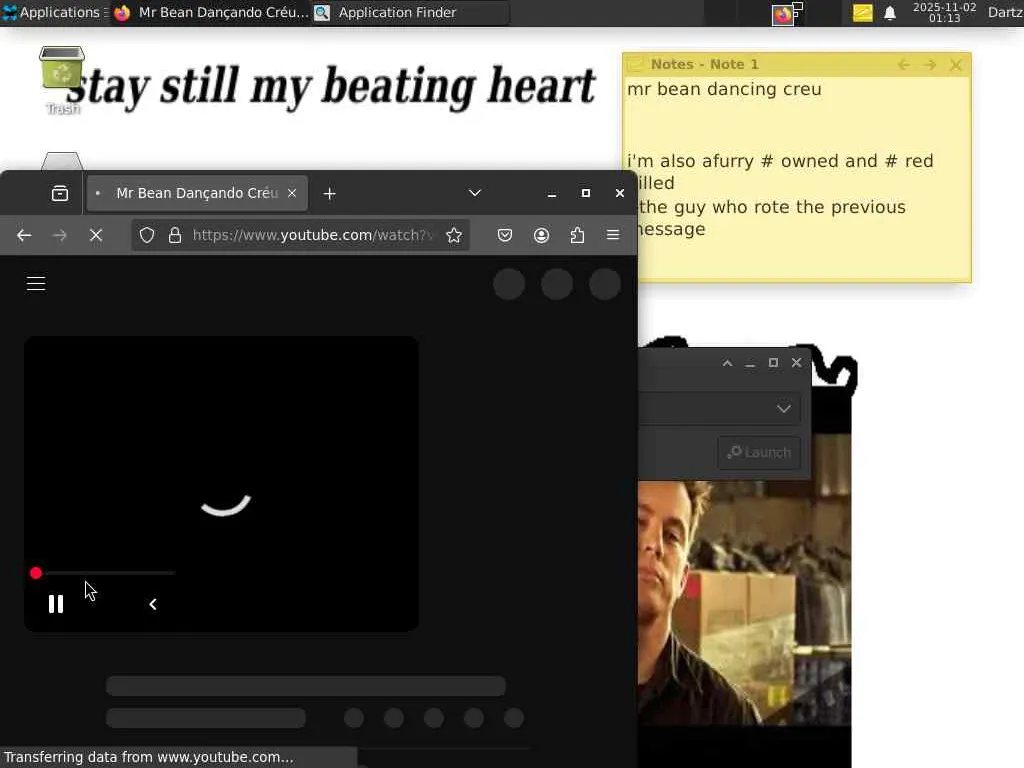Click the red scrubber on the video progress bar
Screen dimensions: 1024x768
pyautogui.click(x=36, y=573)
